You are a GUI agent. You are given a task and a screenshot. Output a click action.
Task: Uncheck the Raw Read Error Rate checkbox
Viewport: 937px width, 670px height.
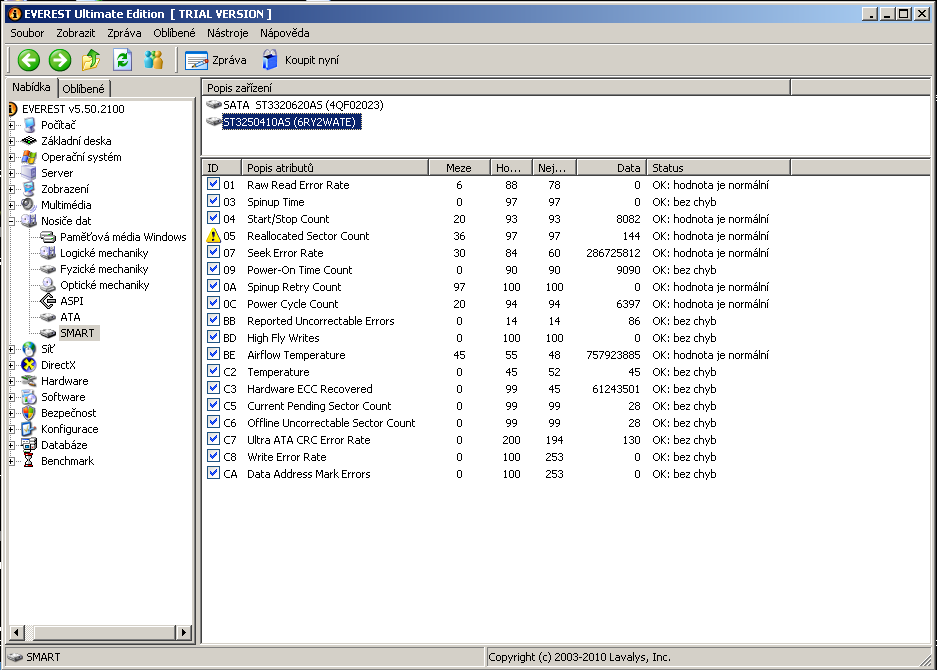(x=213, y=185)
